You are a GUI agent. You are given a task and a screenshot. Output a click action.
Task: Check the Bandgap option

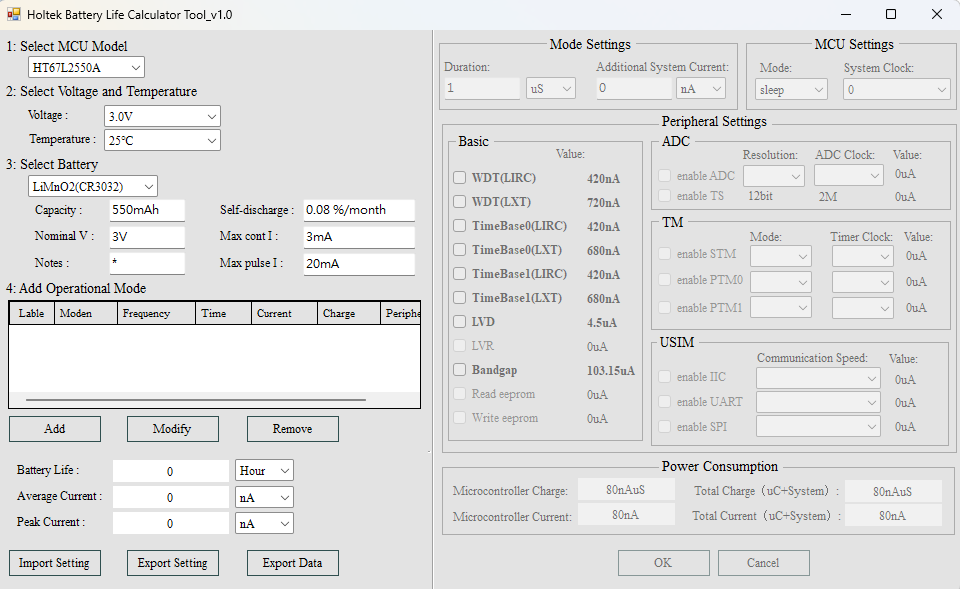460,370
